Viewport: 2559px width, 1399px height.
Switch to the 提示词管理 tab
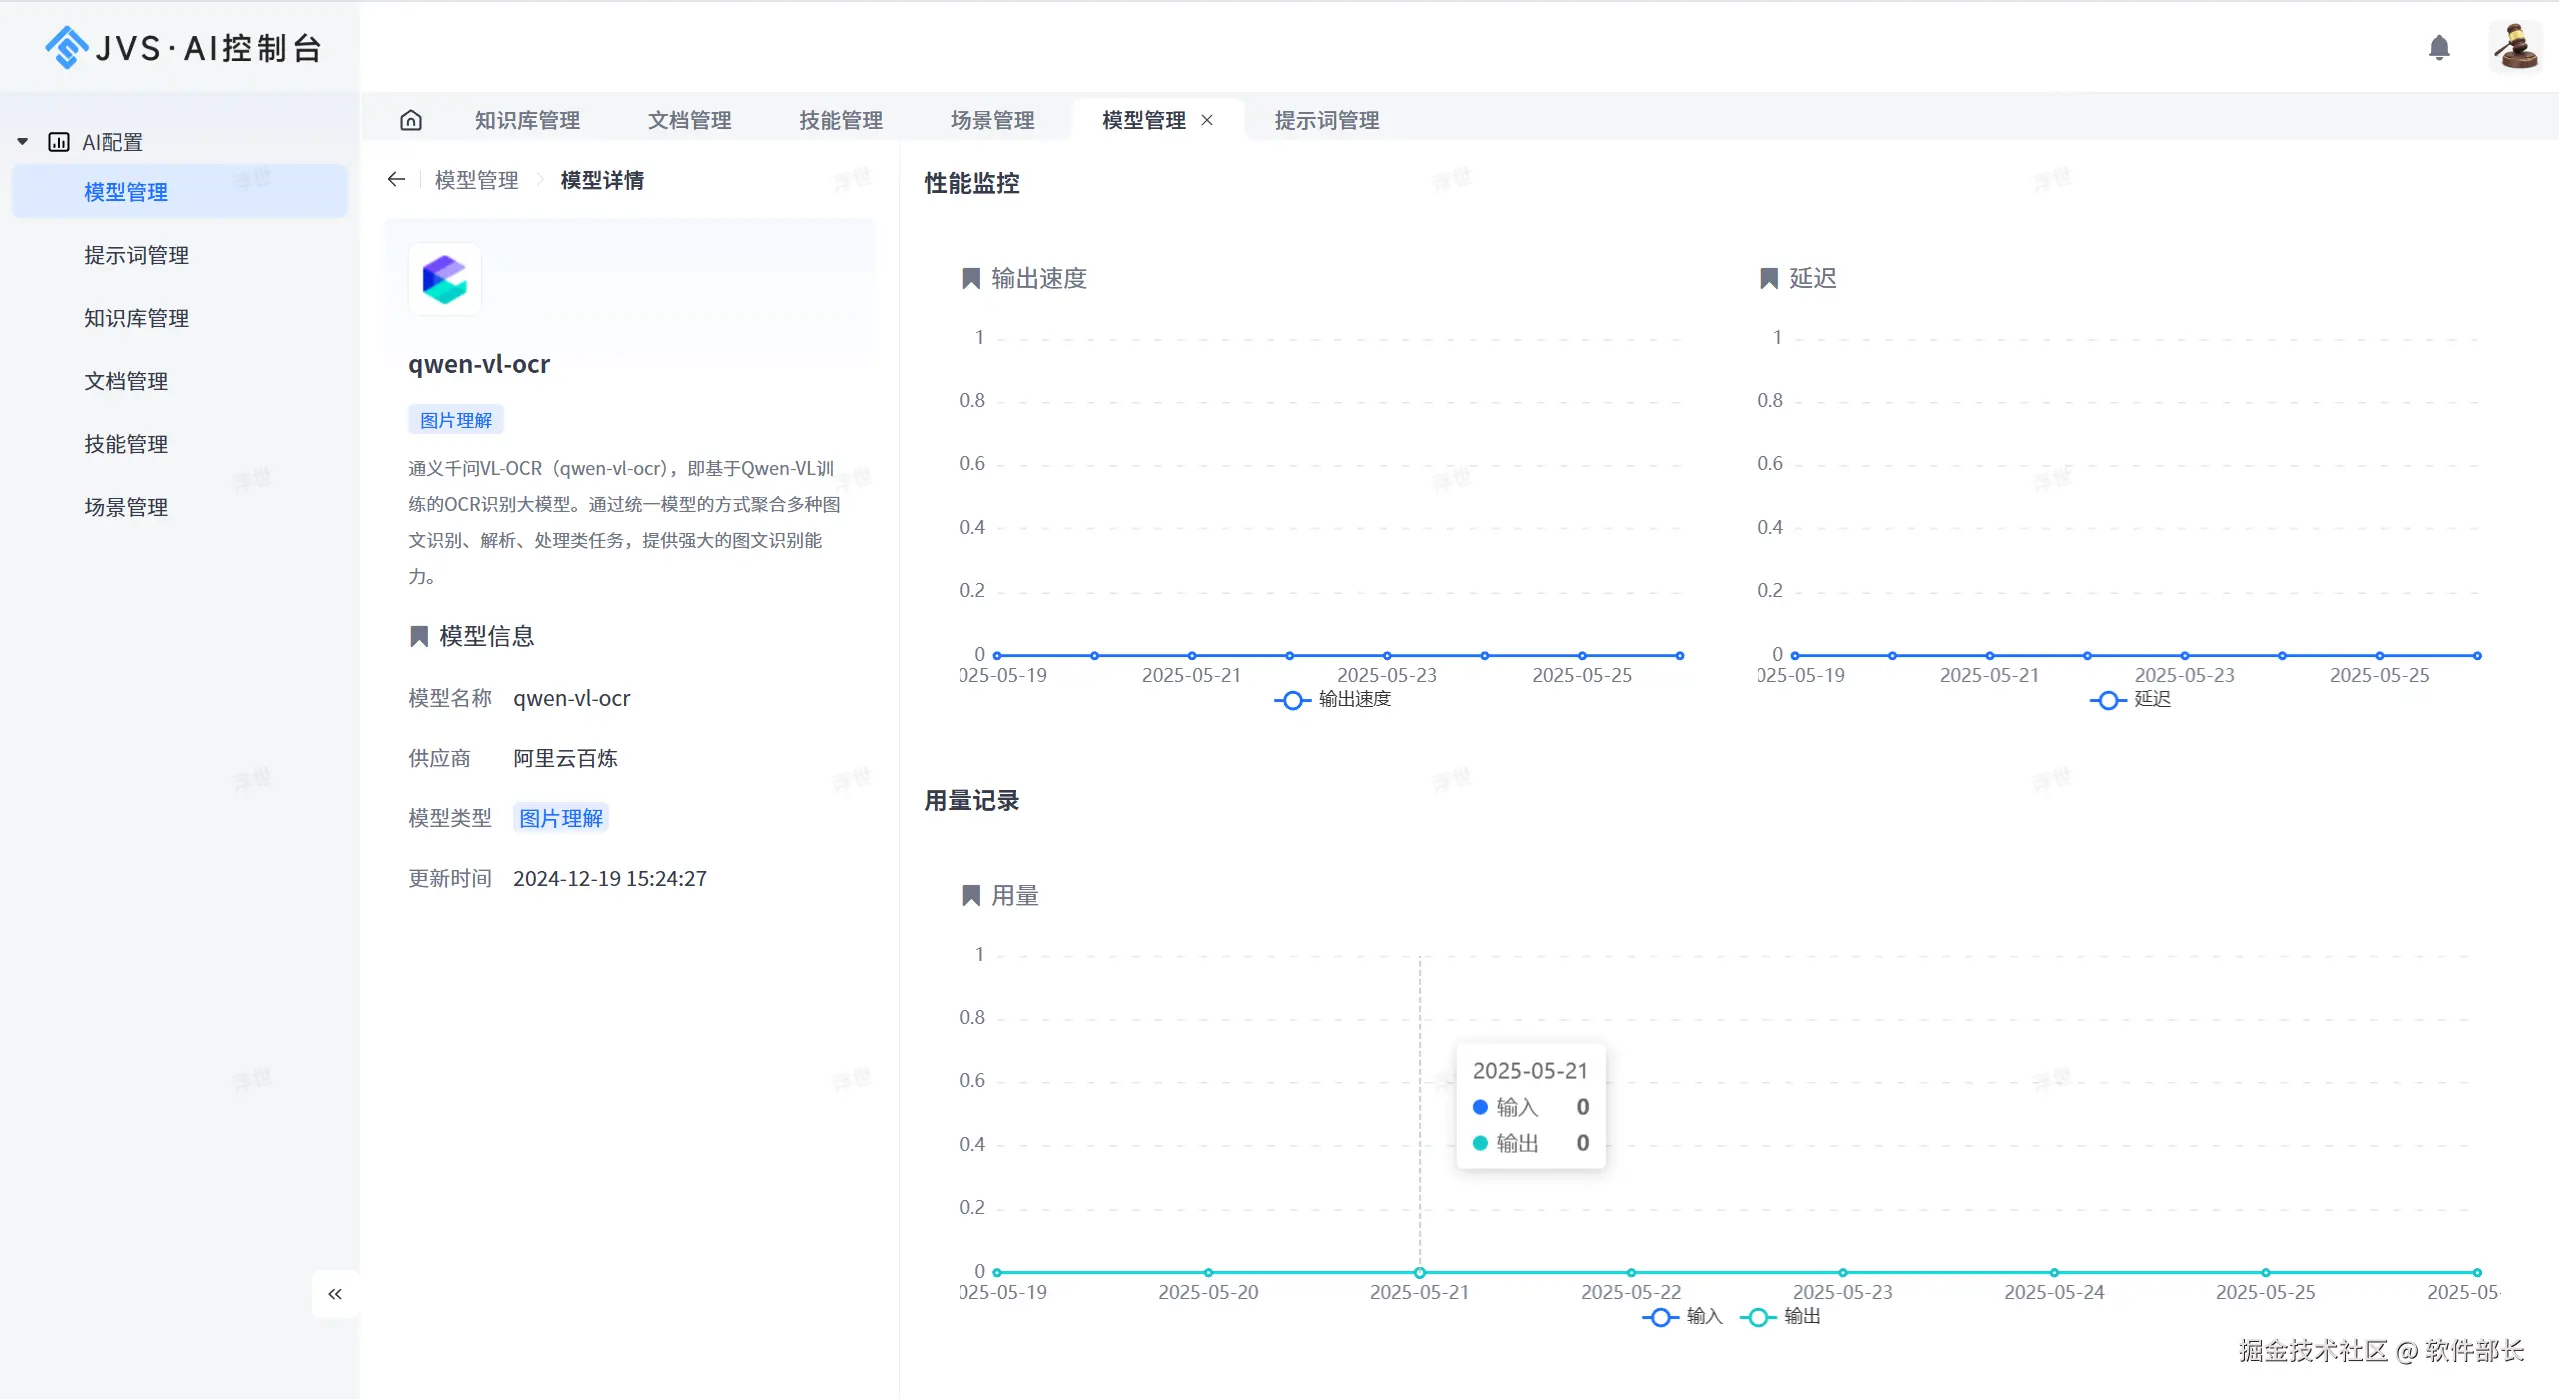(x=1326, y=120)
